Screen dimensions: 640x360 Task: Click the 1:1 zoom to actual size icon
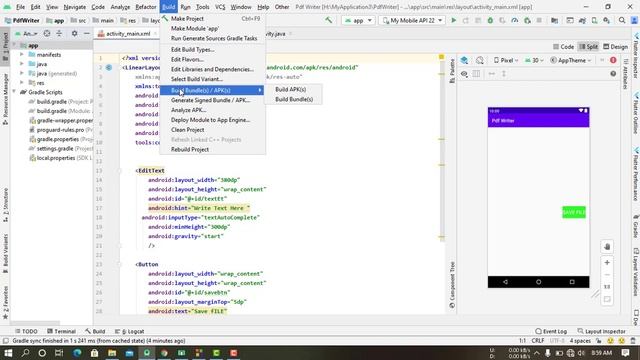(x=607, y=287)
